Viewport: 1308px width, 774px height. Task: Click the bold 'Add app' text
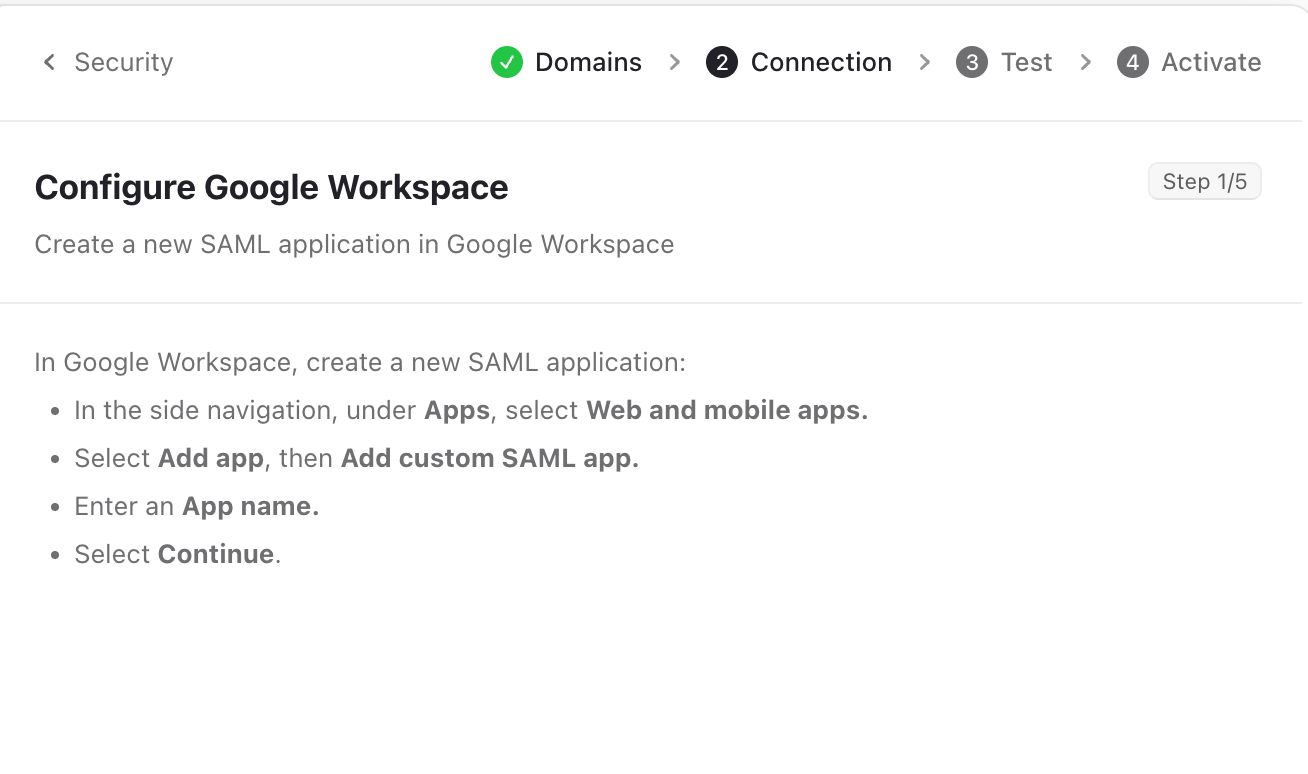point(211,458)
